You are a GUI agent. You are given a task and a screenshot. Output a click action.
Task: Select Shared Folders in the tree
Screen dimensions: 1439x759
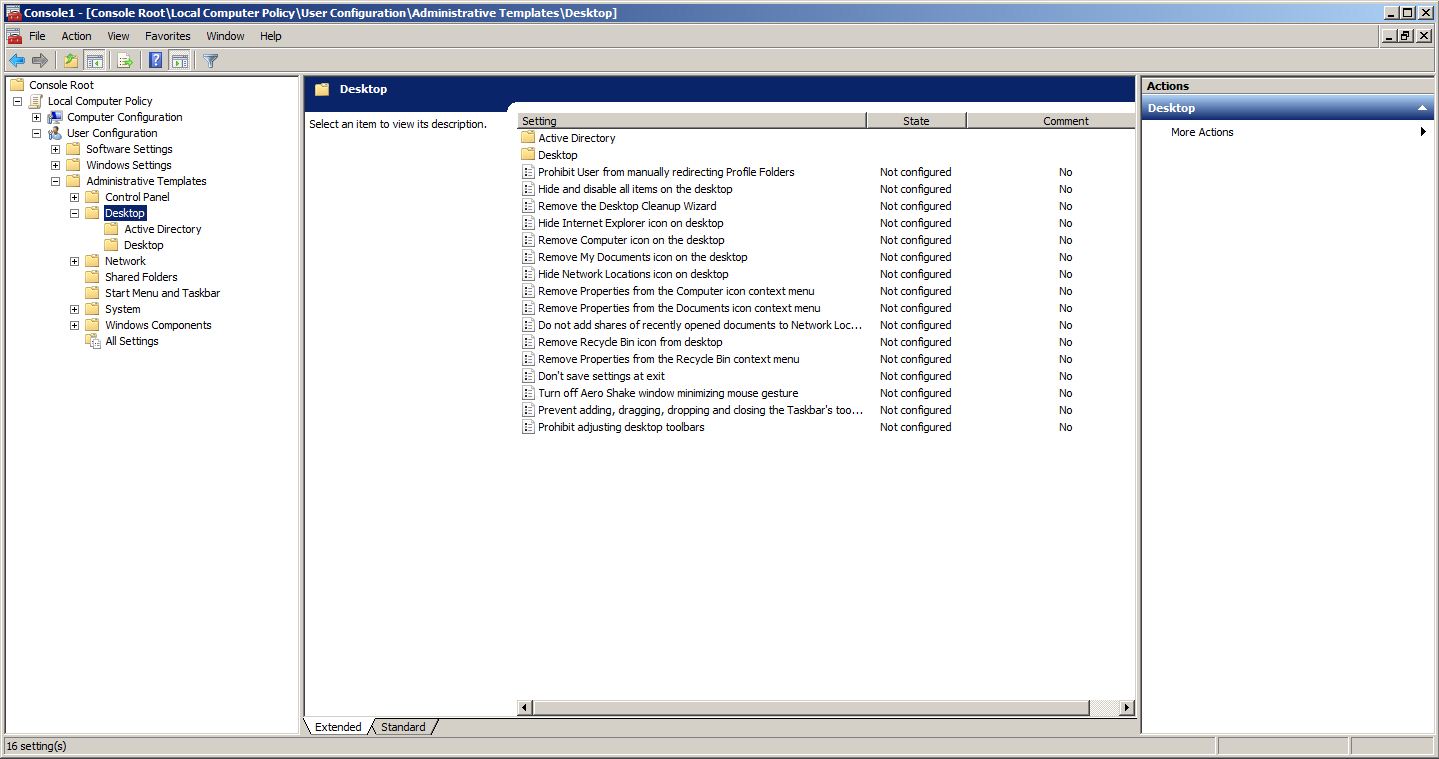[x=141, y=277]
